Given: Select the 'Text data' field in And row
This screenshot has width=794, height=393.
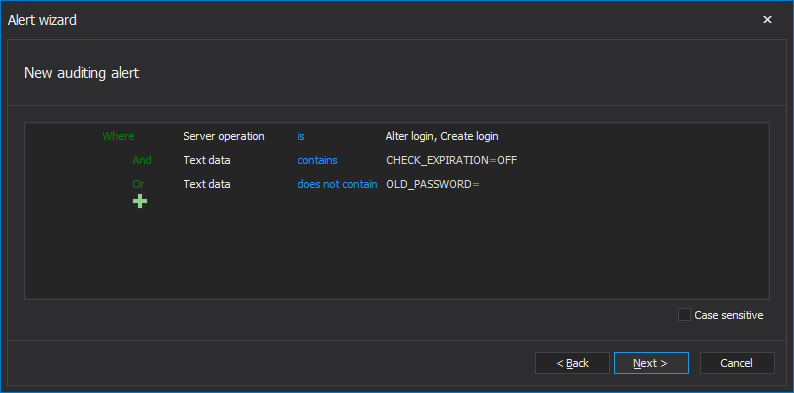Looking at the screenshot, I should (x=207, y=160).
